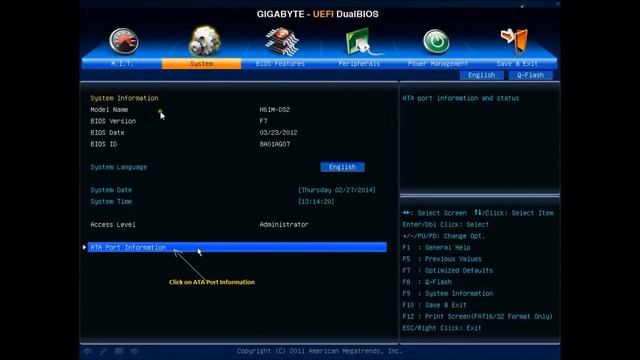Click the right arrow icon in bottom bar
The width and height of the screenshot is (640, 360).
(x=134, y=351)
